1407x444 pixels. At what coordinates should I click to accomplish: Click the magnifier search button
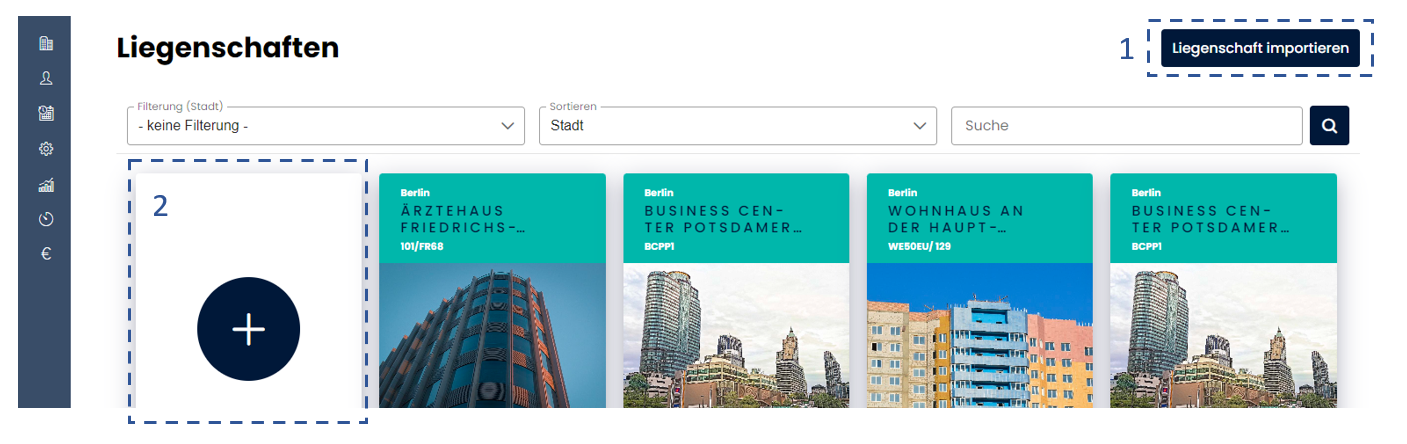click(x=1329, y=126)
